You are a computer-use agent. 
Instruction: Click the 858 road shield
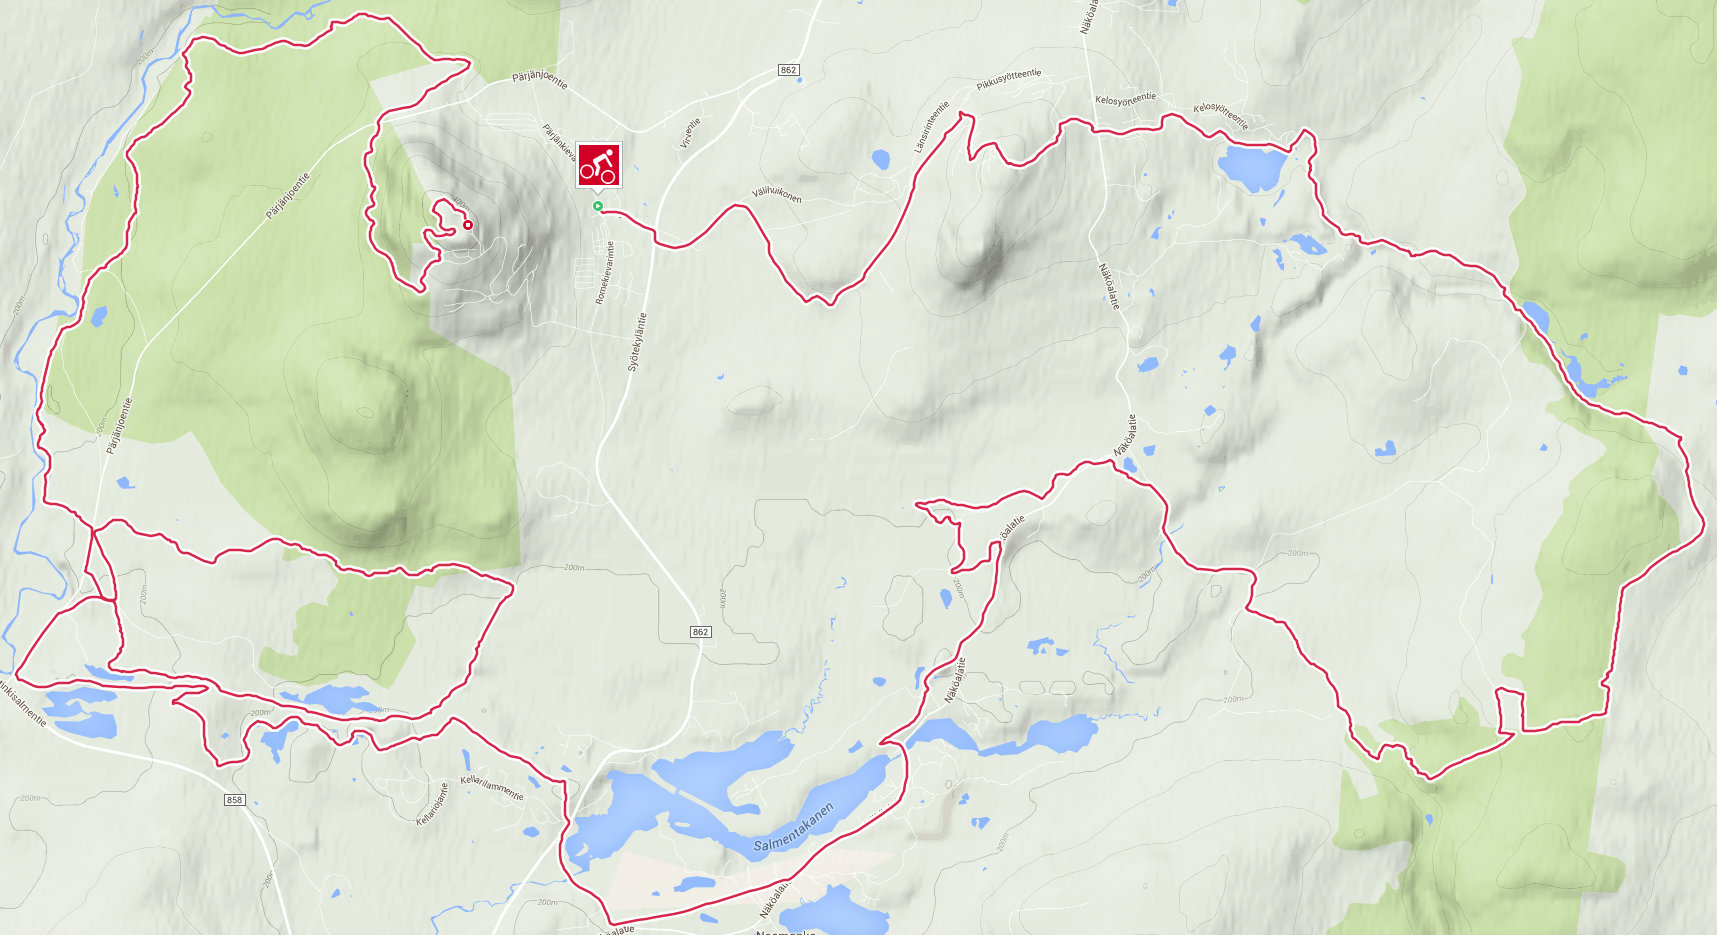click(x=234, y=800)
